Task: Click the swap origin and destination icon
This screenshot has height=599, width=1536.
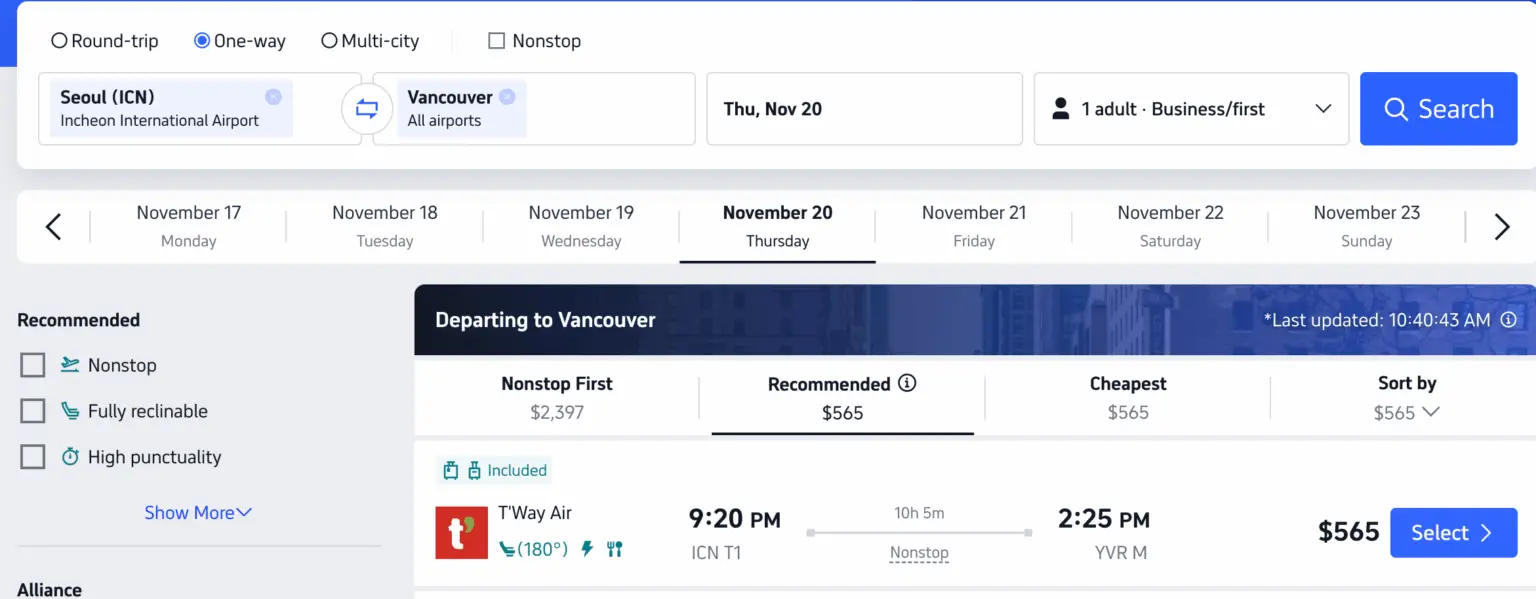Action: (367, 109)
